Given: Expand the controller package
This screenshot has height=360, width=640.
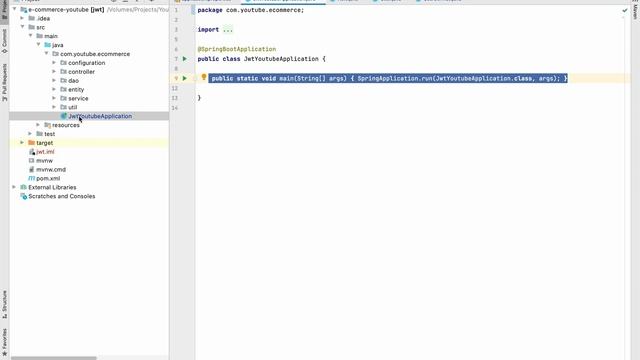Looking at the screenshot, I should [54, 72].
